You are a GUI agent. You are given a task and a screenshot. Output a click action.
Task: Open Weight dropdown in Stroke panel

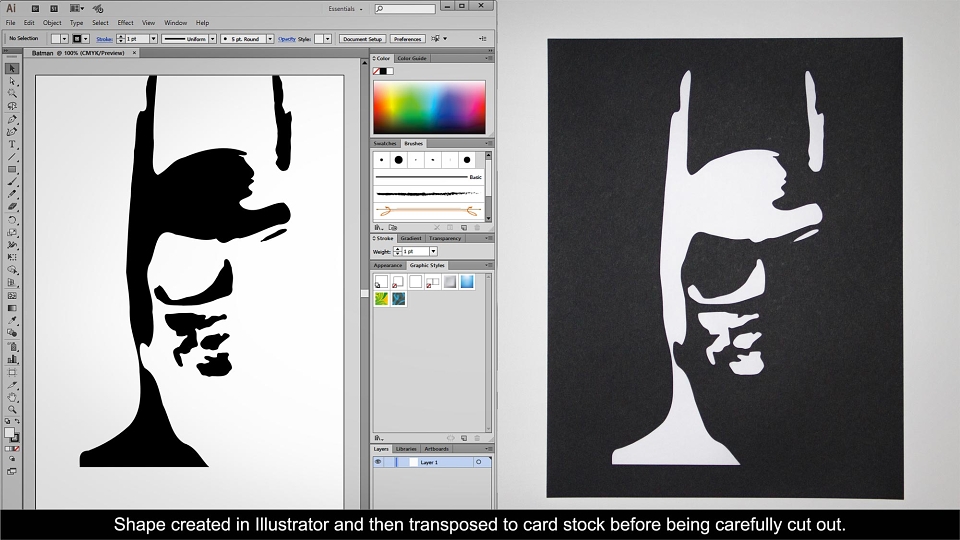point(433,252)
